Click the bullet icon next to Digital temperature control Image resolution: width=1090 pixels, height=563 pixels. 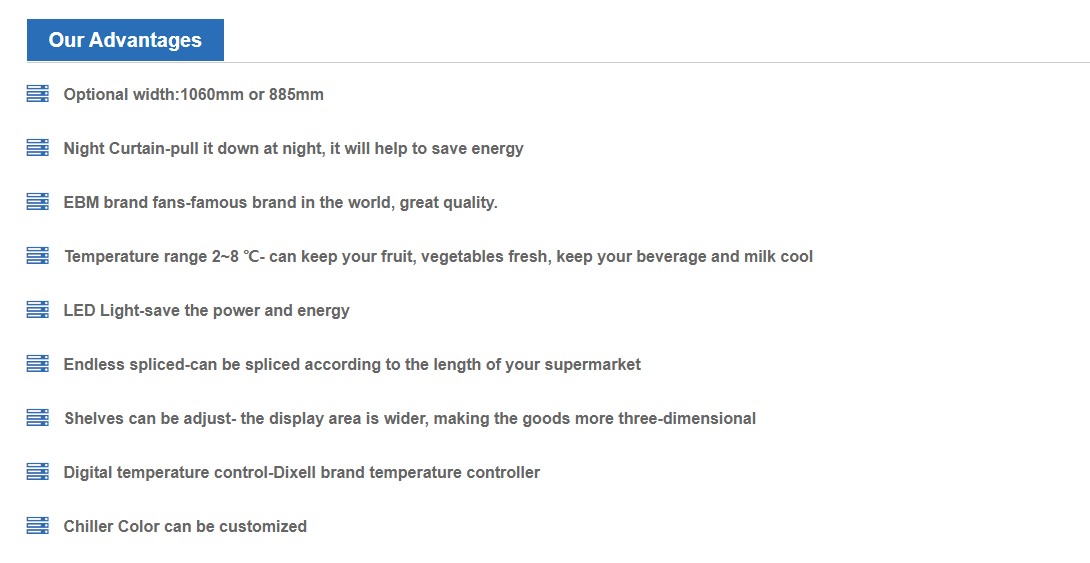point(37,472)
